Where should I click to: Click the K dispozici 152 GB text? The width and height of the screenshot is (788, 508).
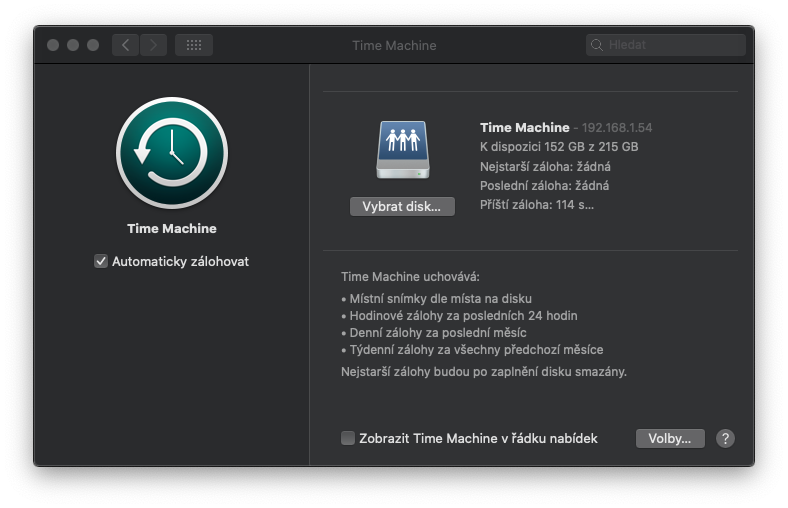coord(559,147)
